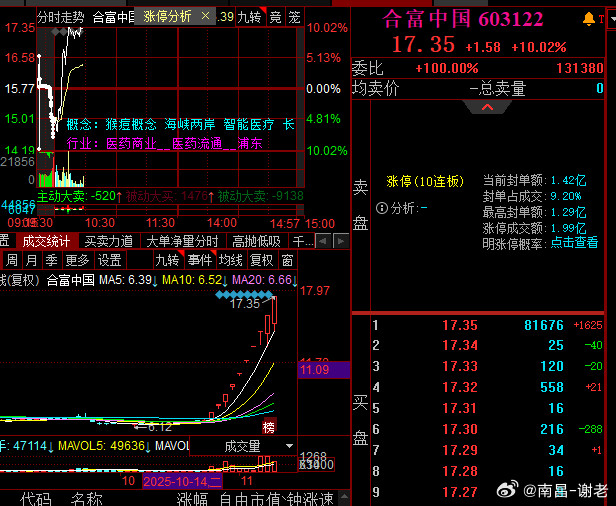Click the 当前封单额 1.42亿 value

click(x=568, y=181)
